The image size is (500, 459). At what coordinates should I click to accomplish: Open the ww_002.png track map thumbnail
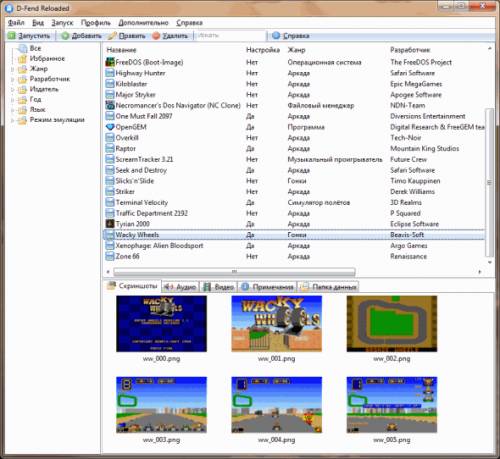coord(392,324)
